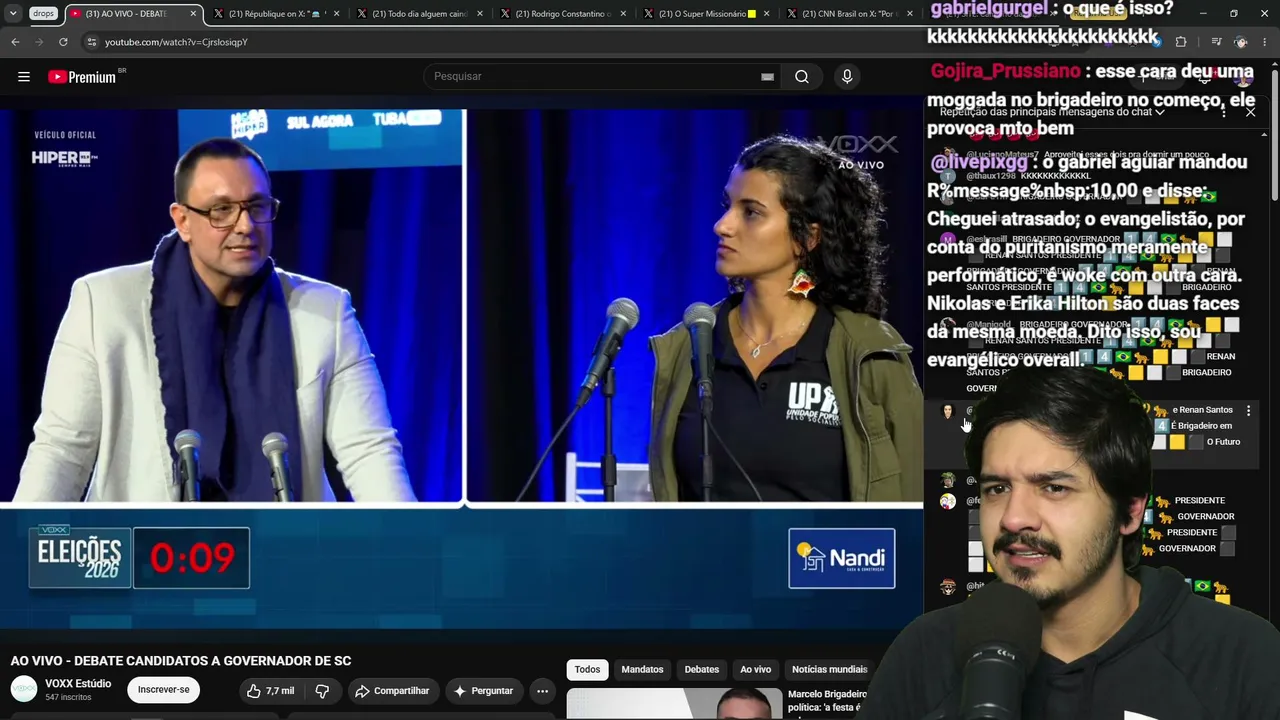This screenshot has height=720, width=1280.
Task: Open the Perguntar AI assistant
Action: pos(483,691)
